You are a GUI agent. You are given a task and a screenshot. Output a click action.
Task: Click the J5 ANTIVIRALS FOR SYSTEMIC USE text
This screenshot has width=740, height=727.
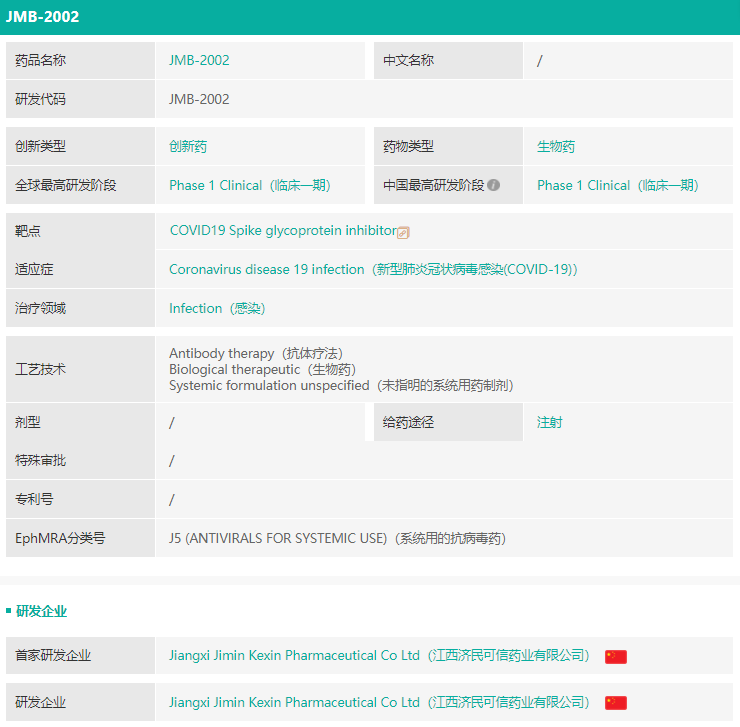[337, 538]
